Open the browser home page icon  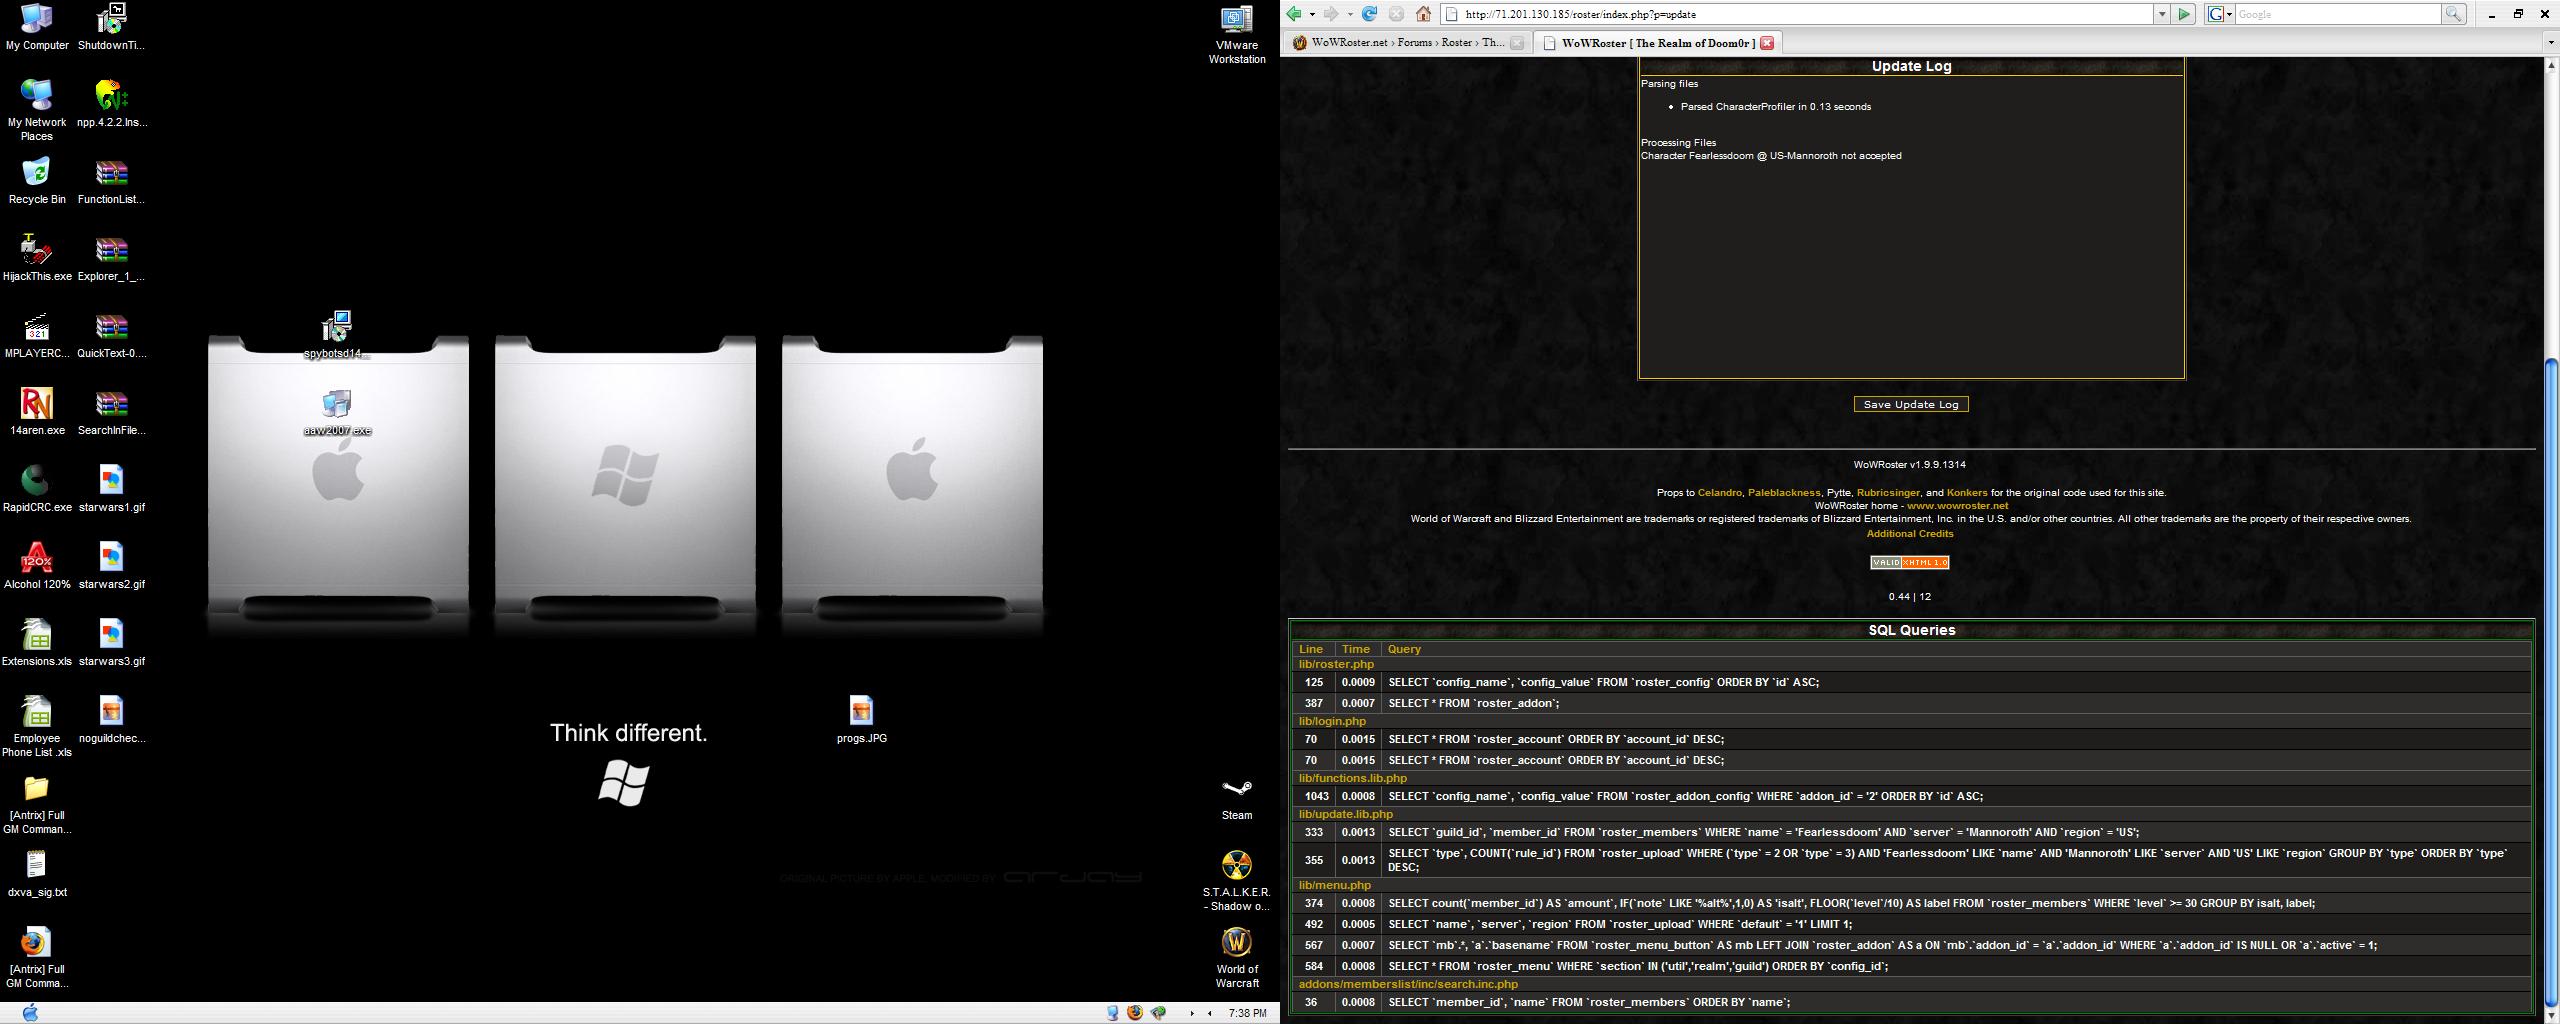coord(1423,14)
